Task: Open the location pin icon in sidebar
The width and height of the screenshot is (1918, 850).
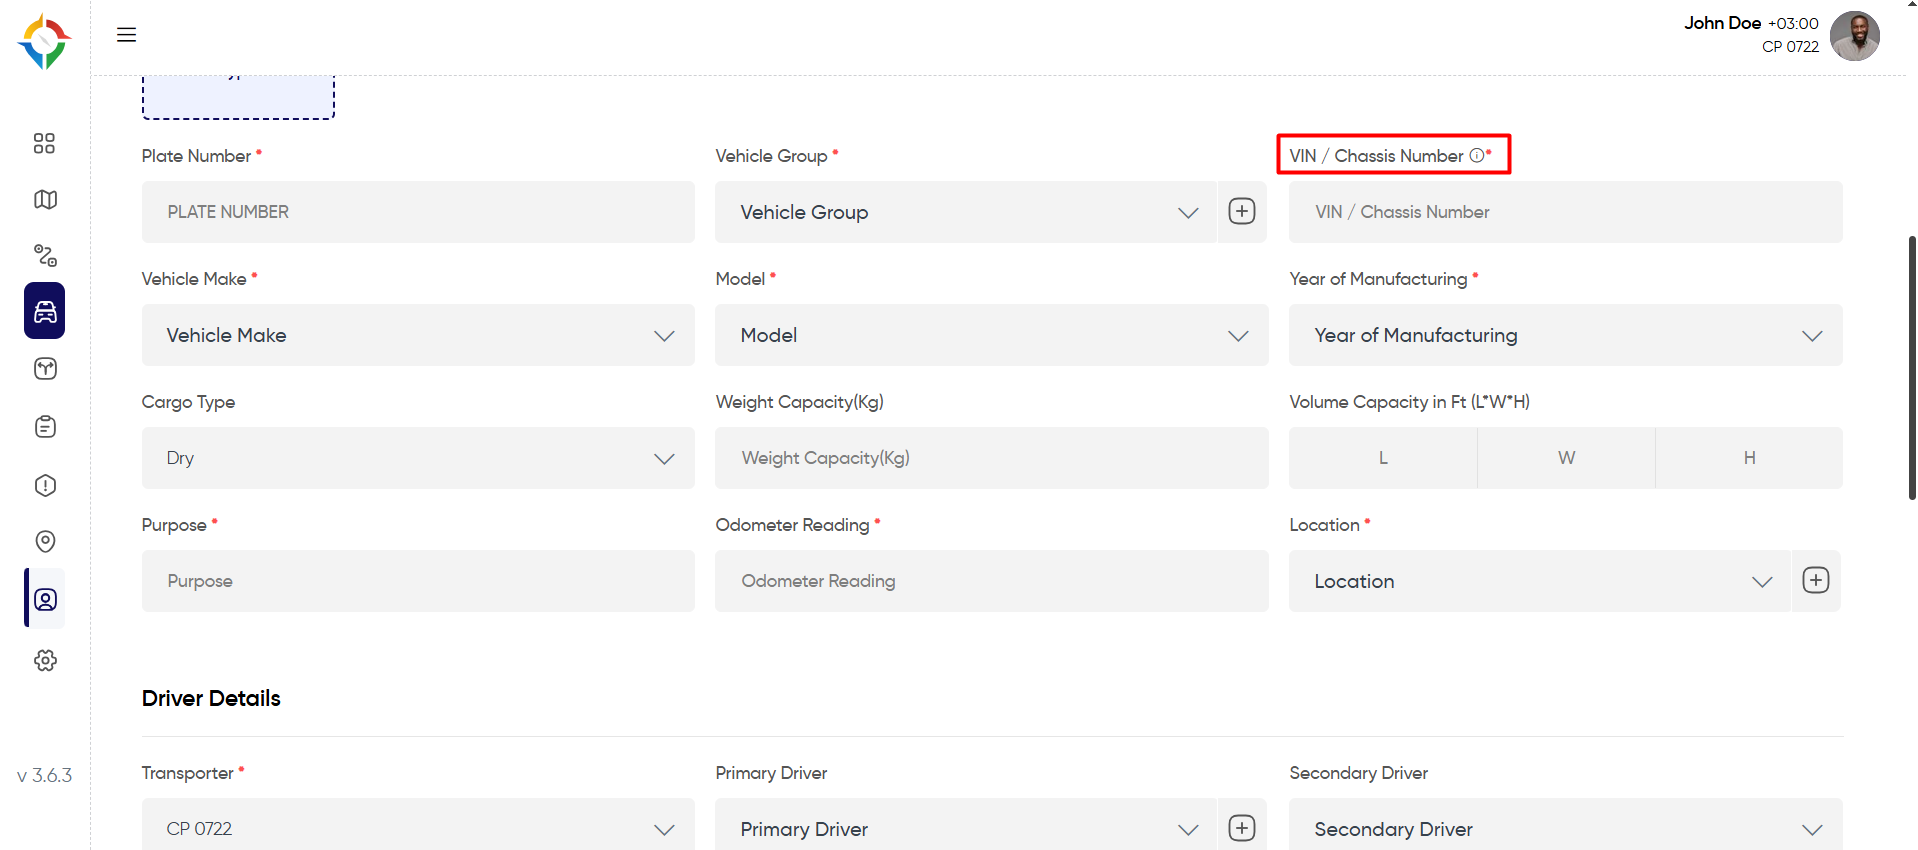Action: click(x=45, y=541)
